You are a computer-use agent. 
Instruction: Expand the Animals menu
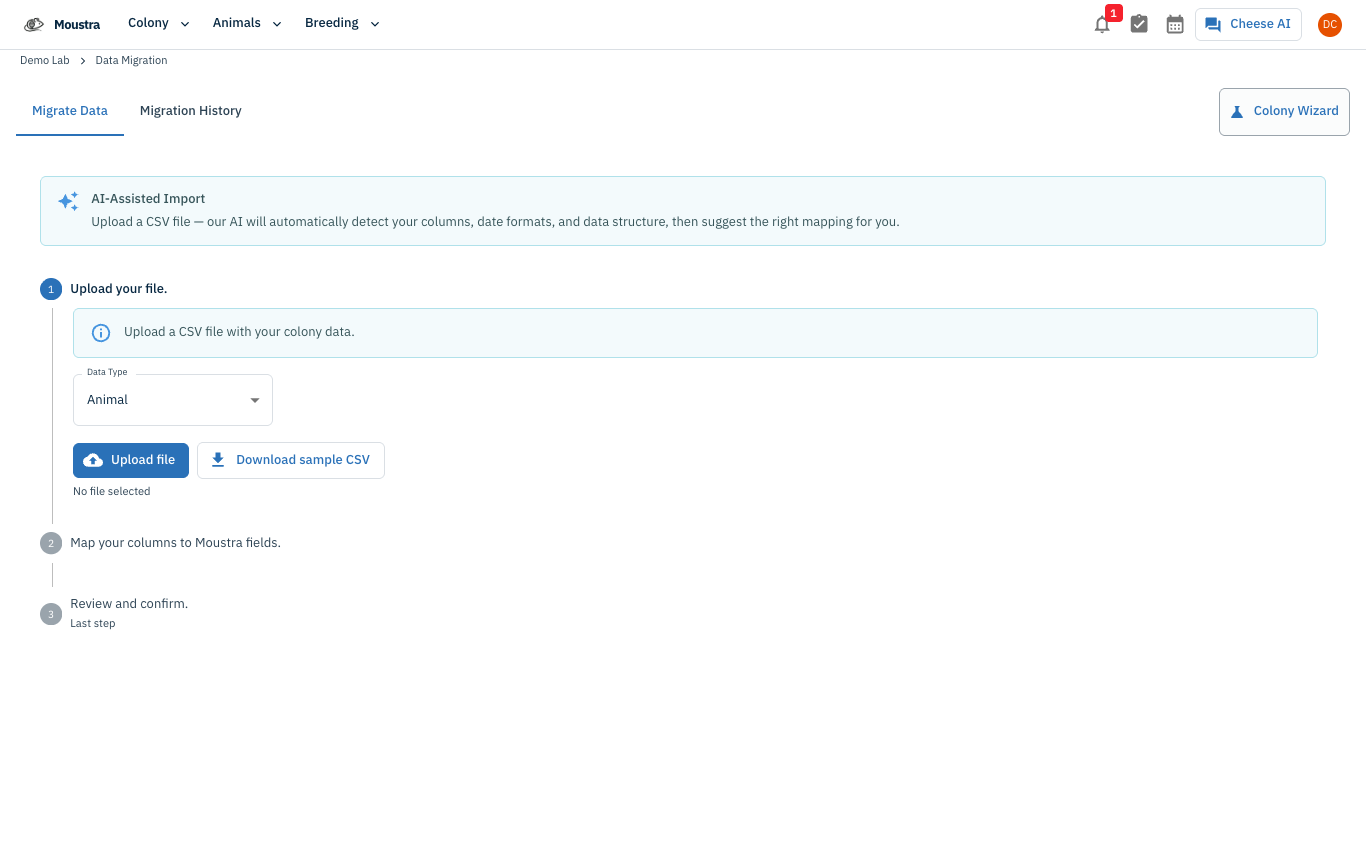point(247,23)
